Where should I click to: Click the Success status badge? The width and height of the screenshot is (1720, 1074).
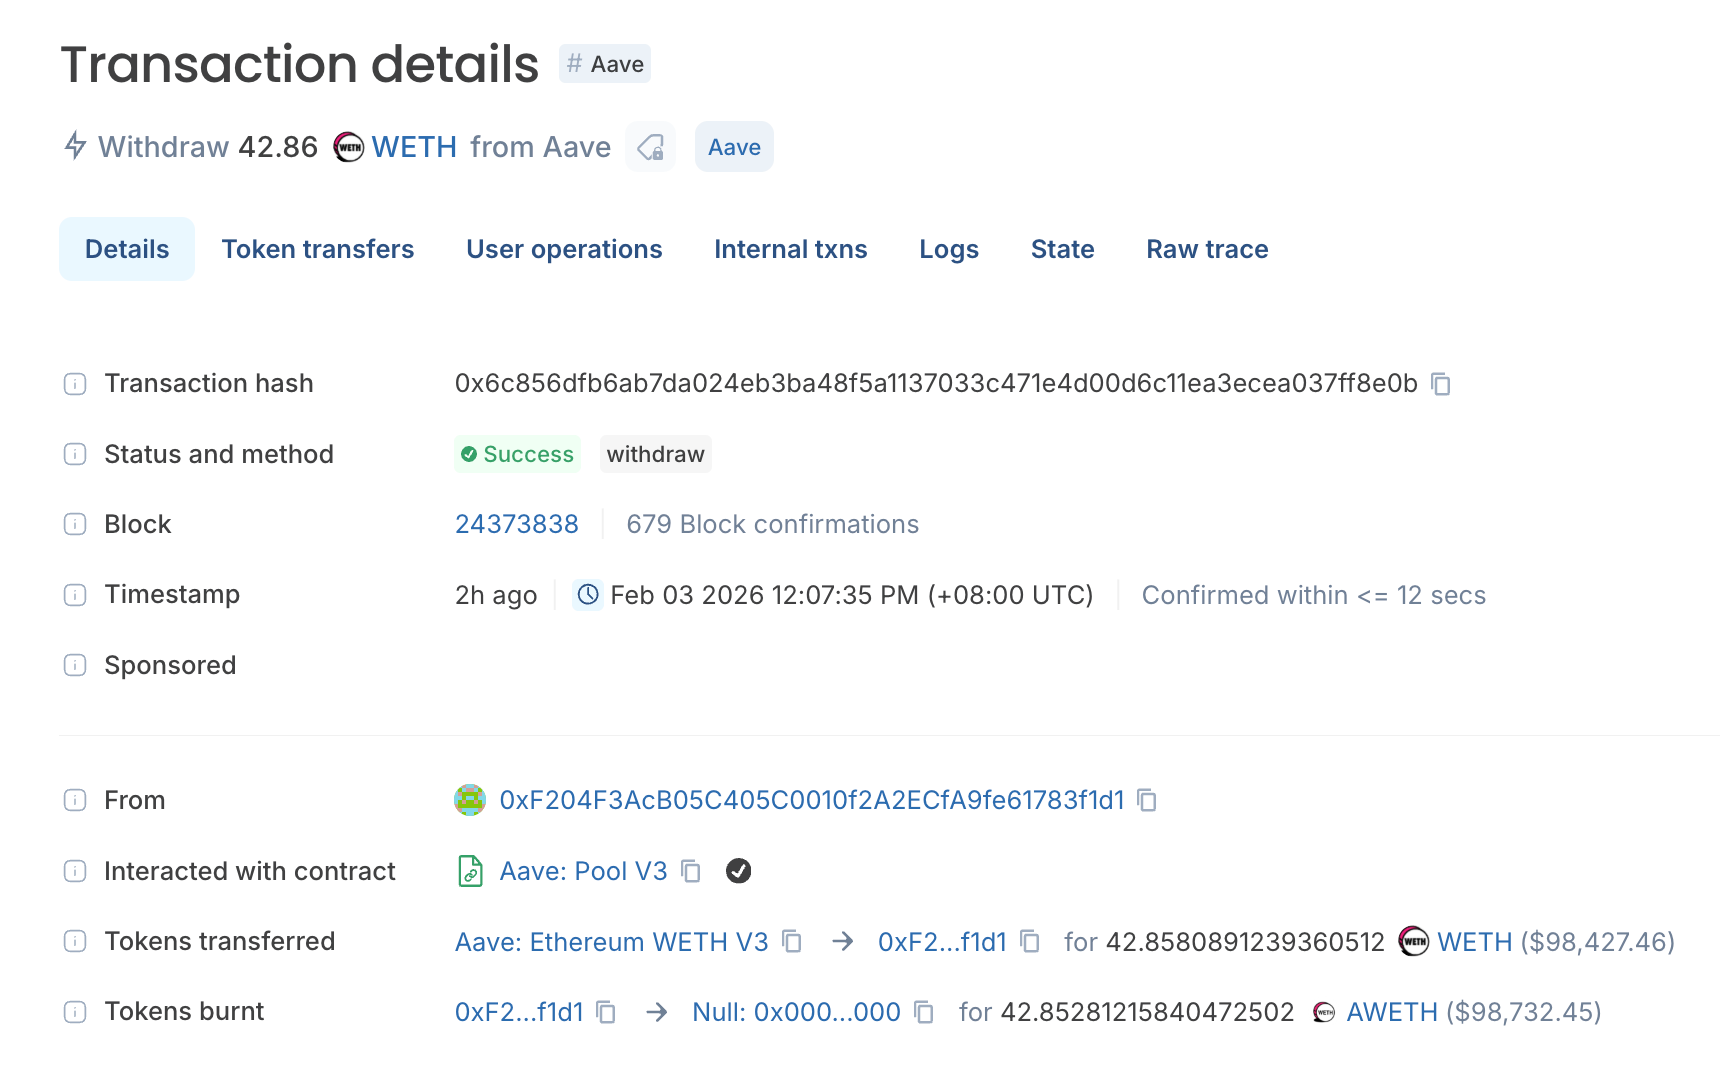517,454
